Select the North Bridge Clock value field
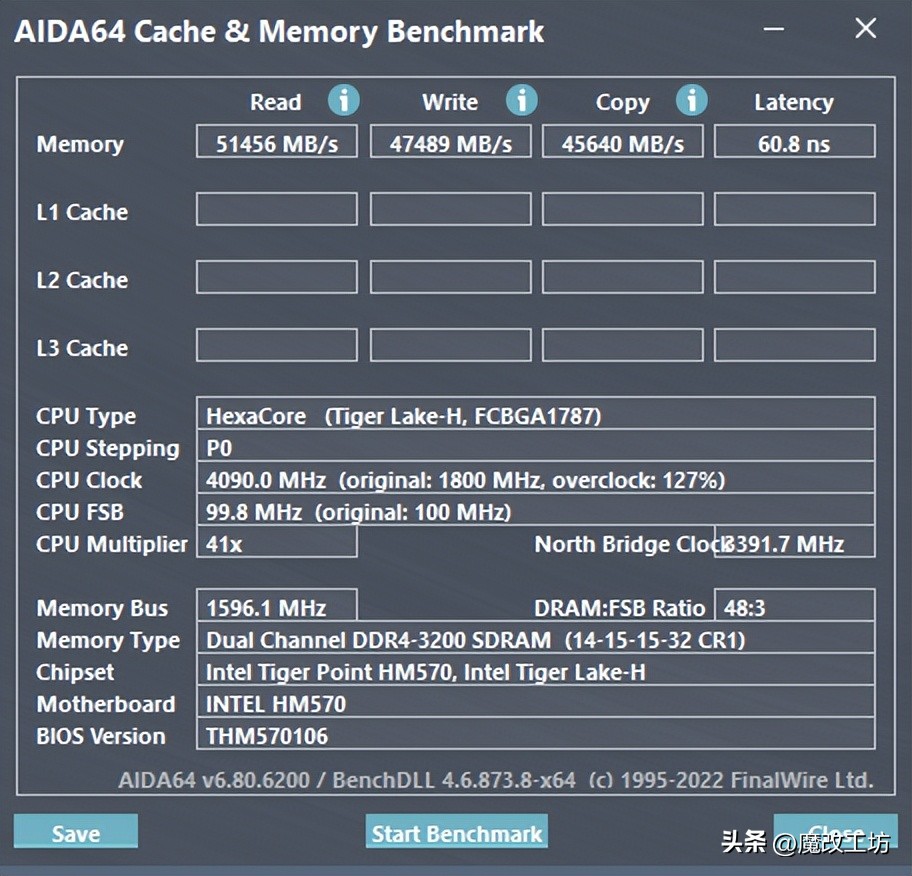Screen dimensions: 912x876 pyautogui.click(x=794, y=544)
